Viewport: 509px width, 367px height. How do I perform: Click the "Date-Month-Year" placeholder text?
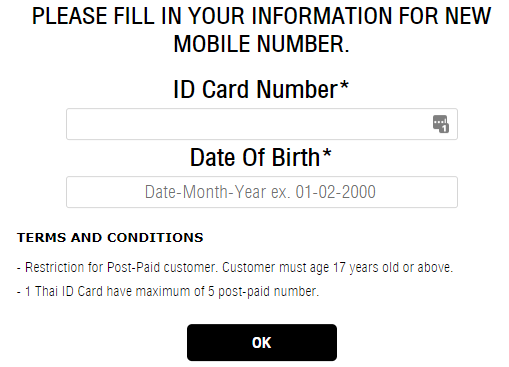[x=206, y=192]
